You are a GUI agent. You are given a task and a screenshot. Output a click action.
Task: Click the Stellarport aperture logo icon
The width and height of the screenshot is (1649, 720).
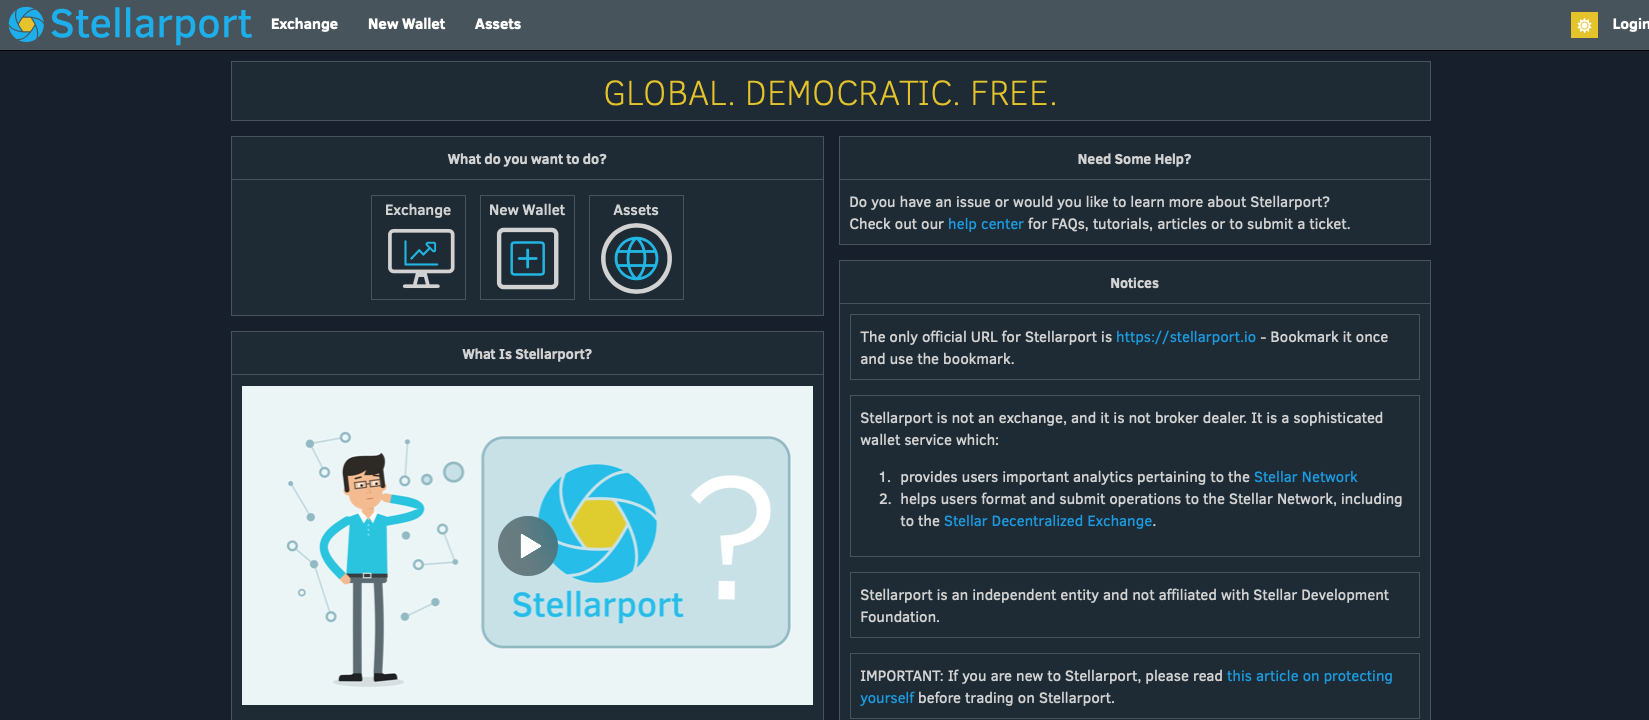26,24
